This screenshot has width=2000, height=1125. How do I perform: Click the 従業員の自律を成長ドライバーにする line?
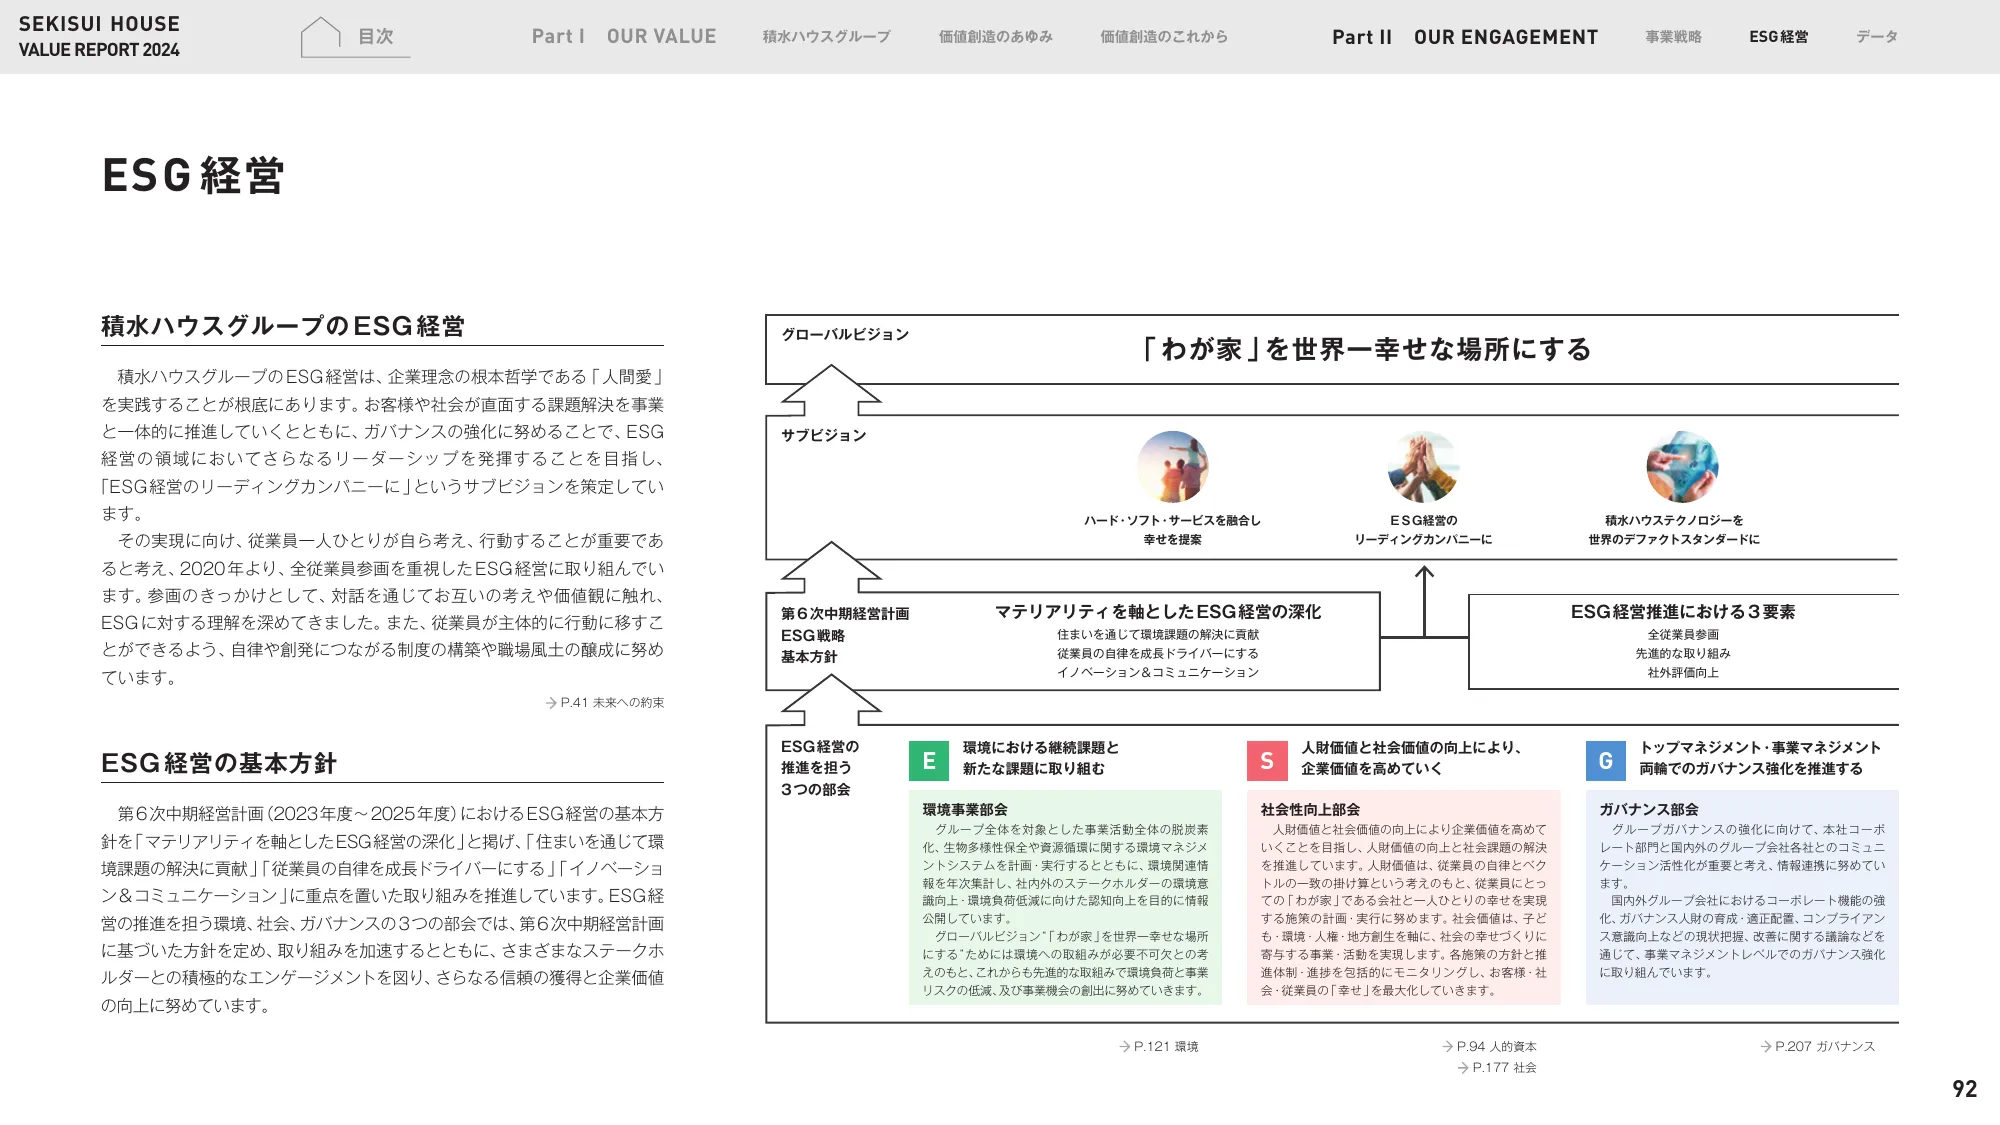click(1158, 654)
